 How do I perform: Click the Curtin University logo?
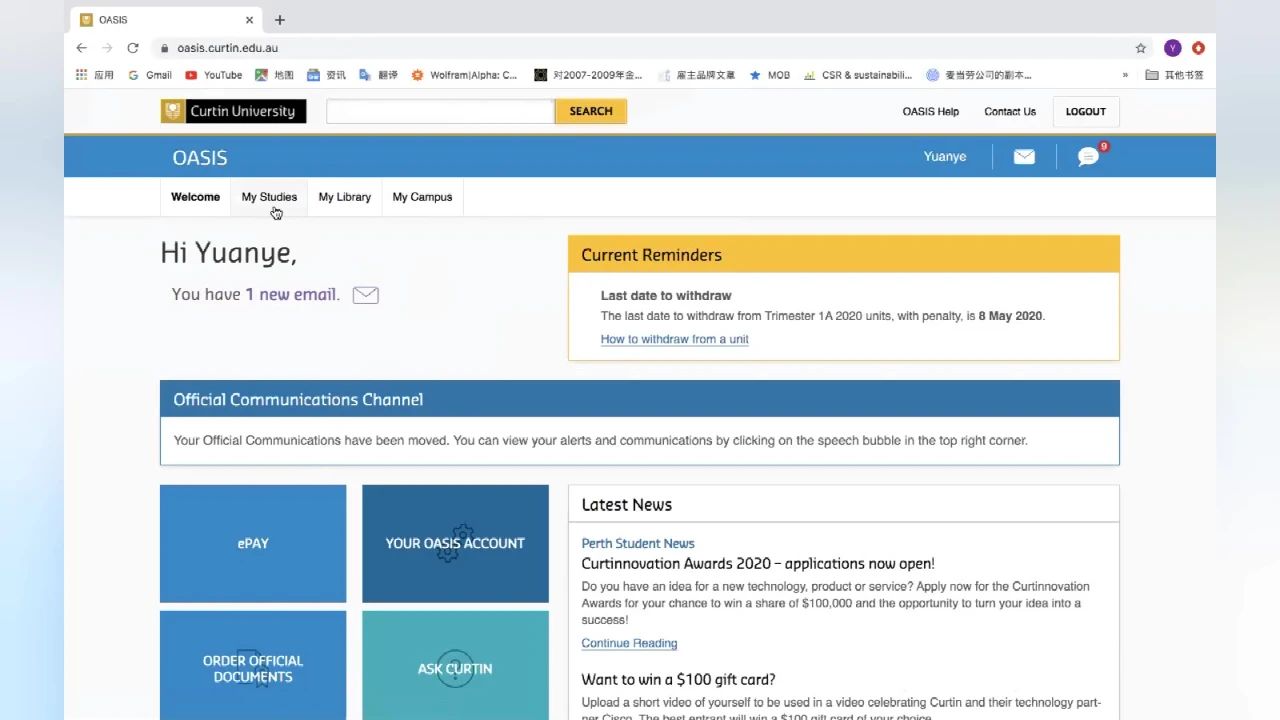click(x=233, y=111)
